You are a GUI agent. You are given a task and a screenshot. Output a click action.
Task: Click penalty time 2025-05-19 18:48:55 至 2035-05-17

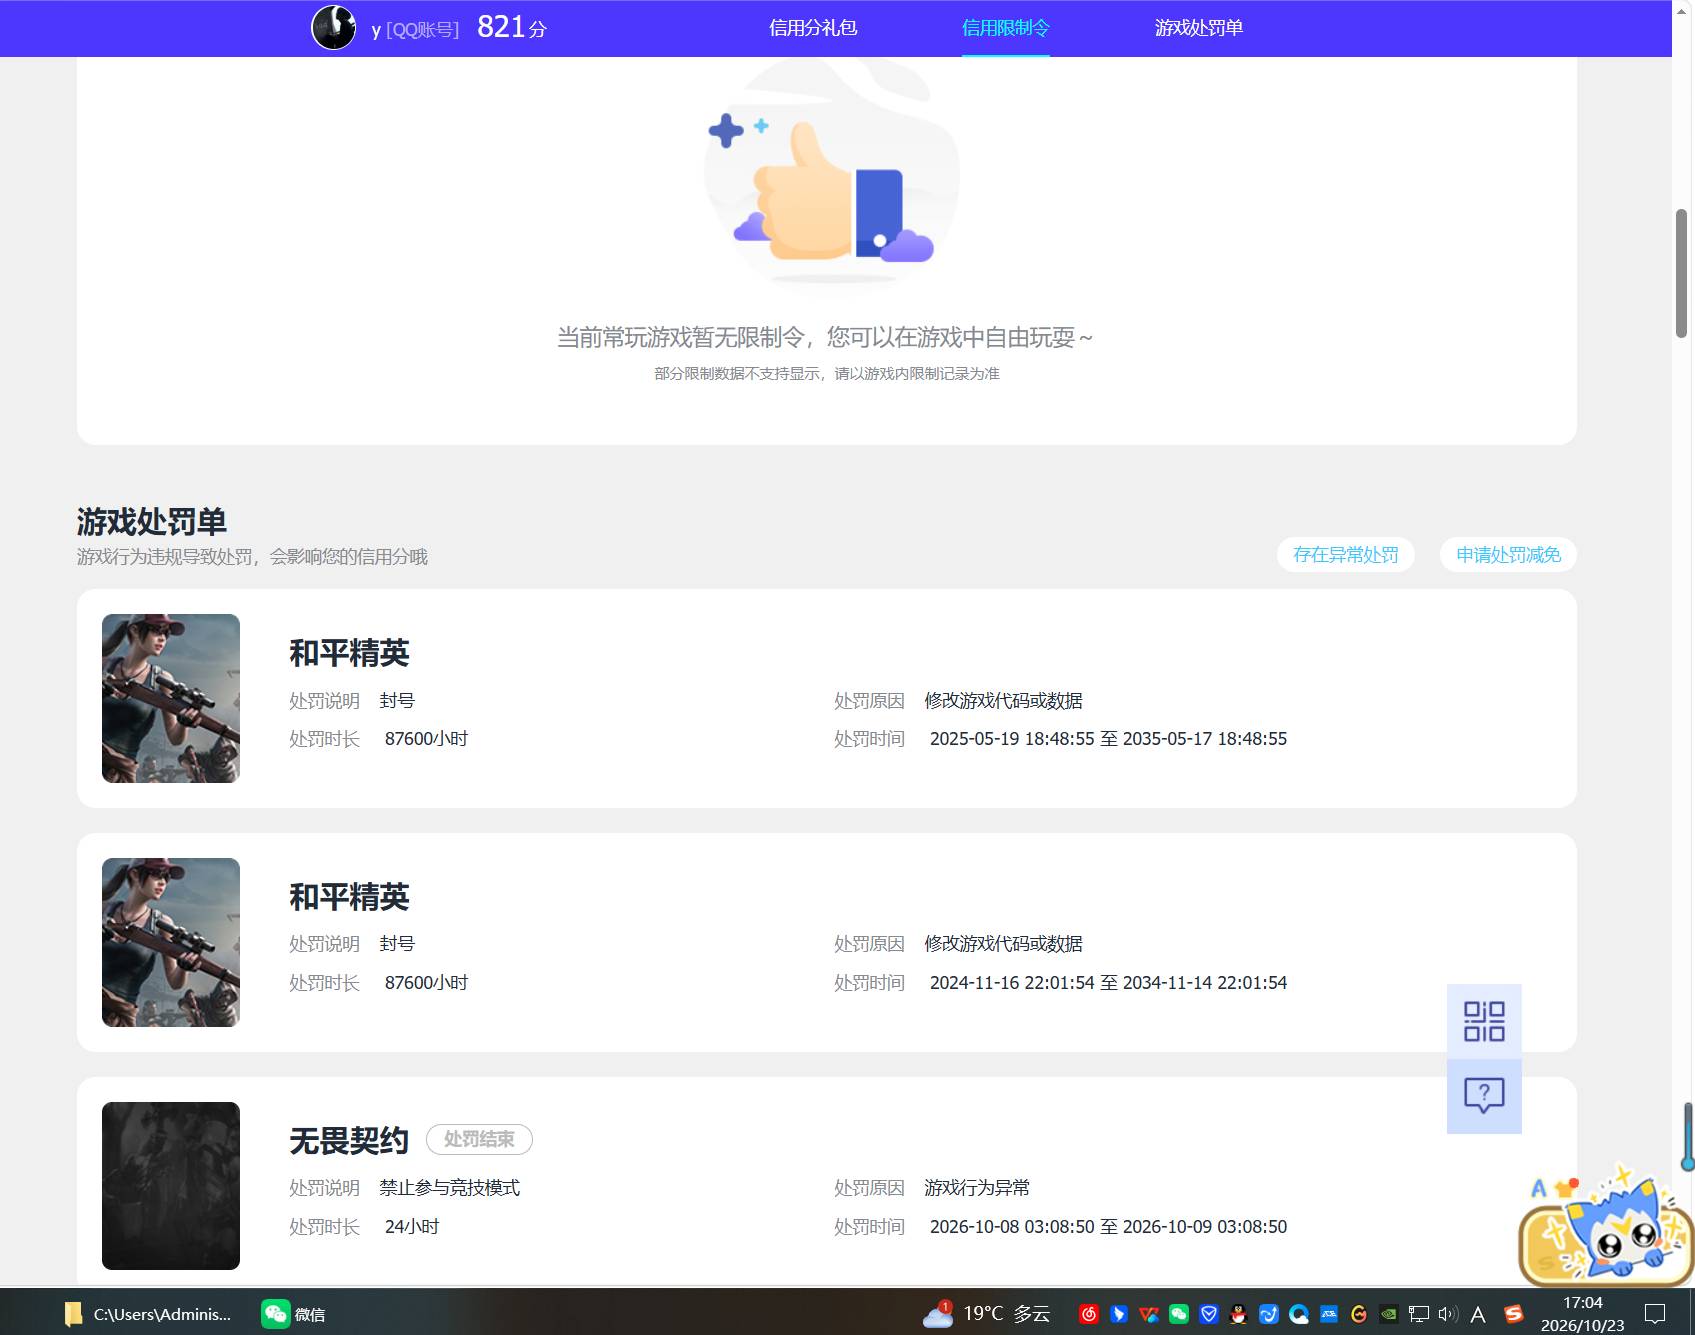[1108, 739]
